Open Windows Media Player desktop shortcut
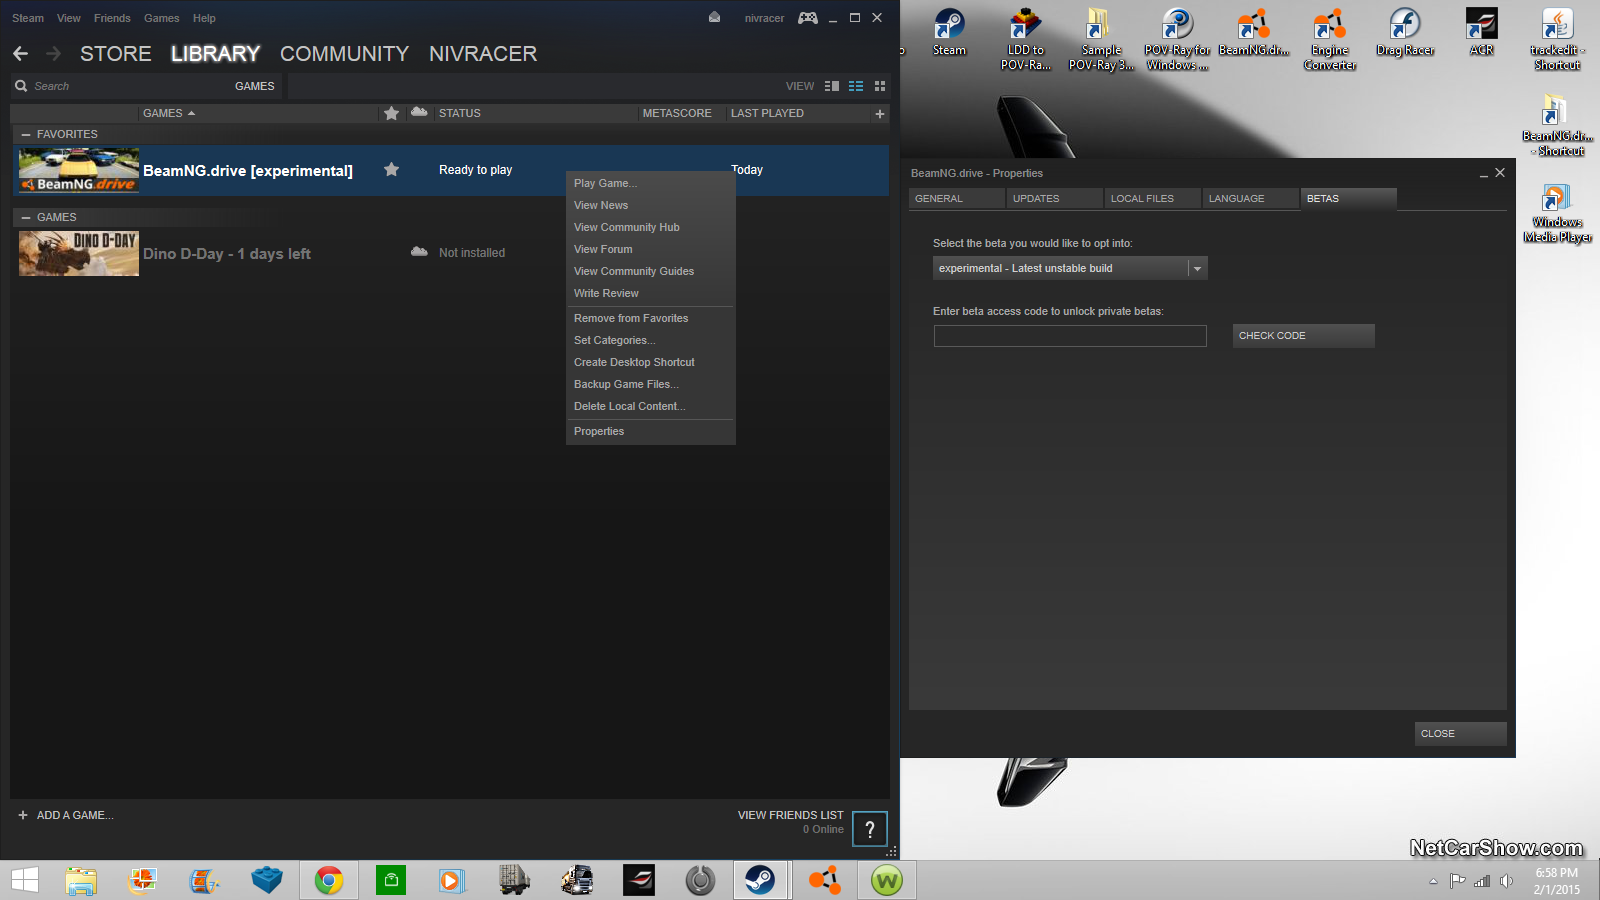Viewport: 1600px width, 900px height. 1557,214
